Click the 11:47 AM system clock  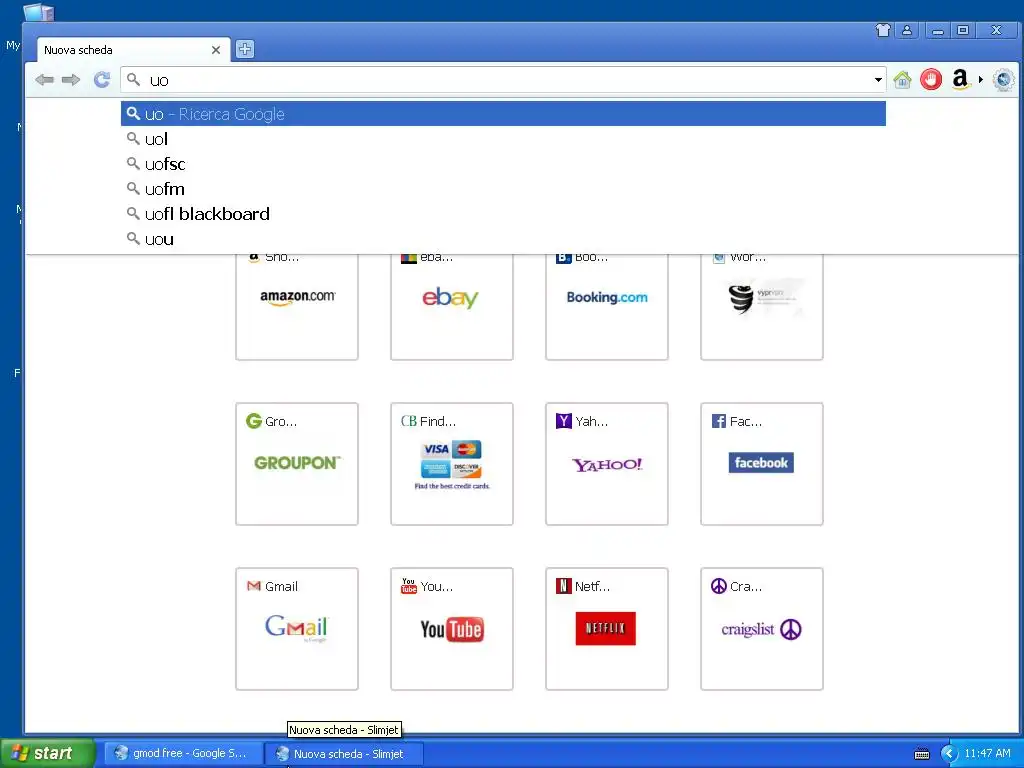click(x=987, y=754)
